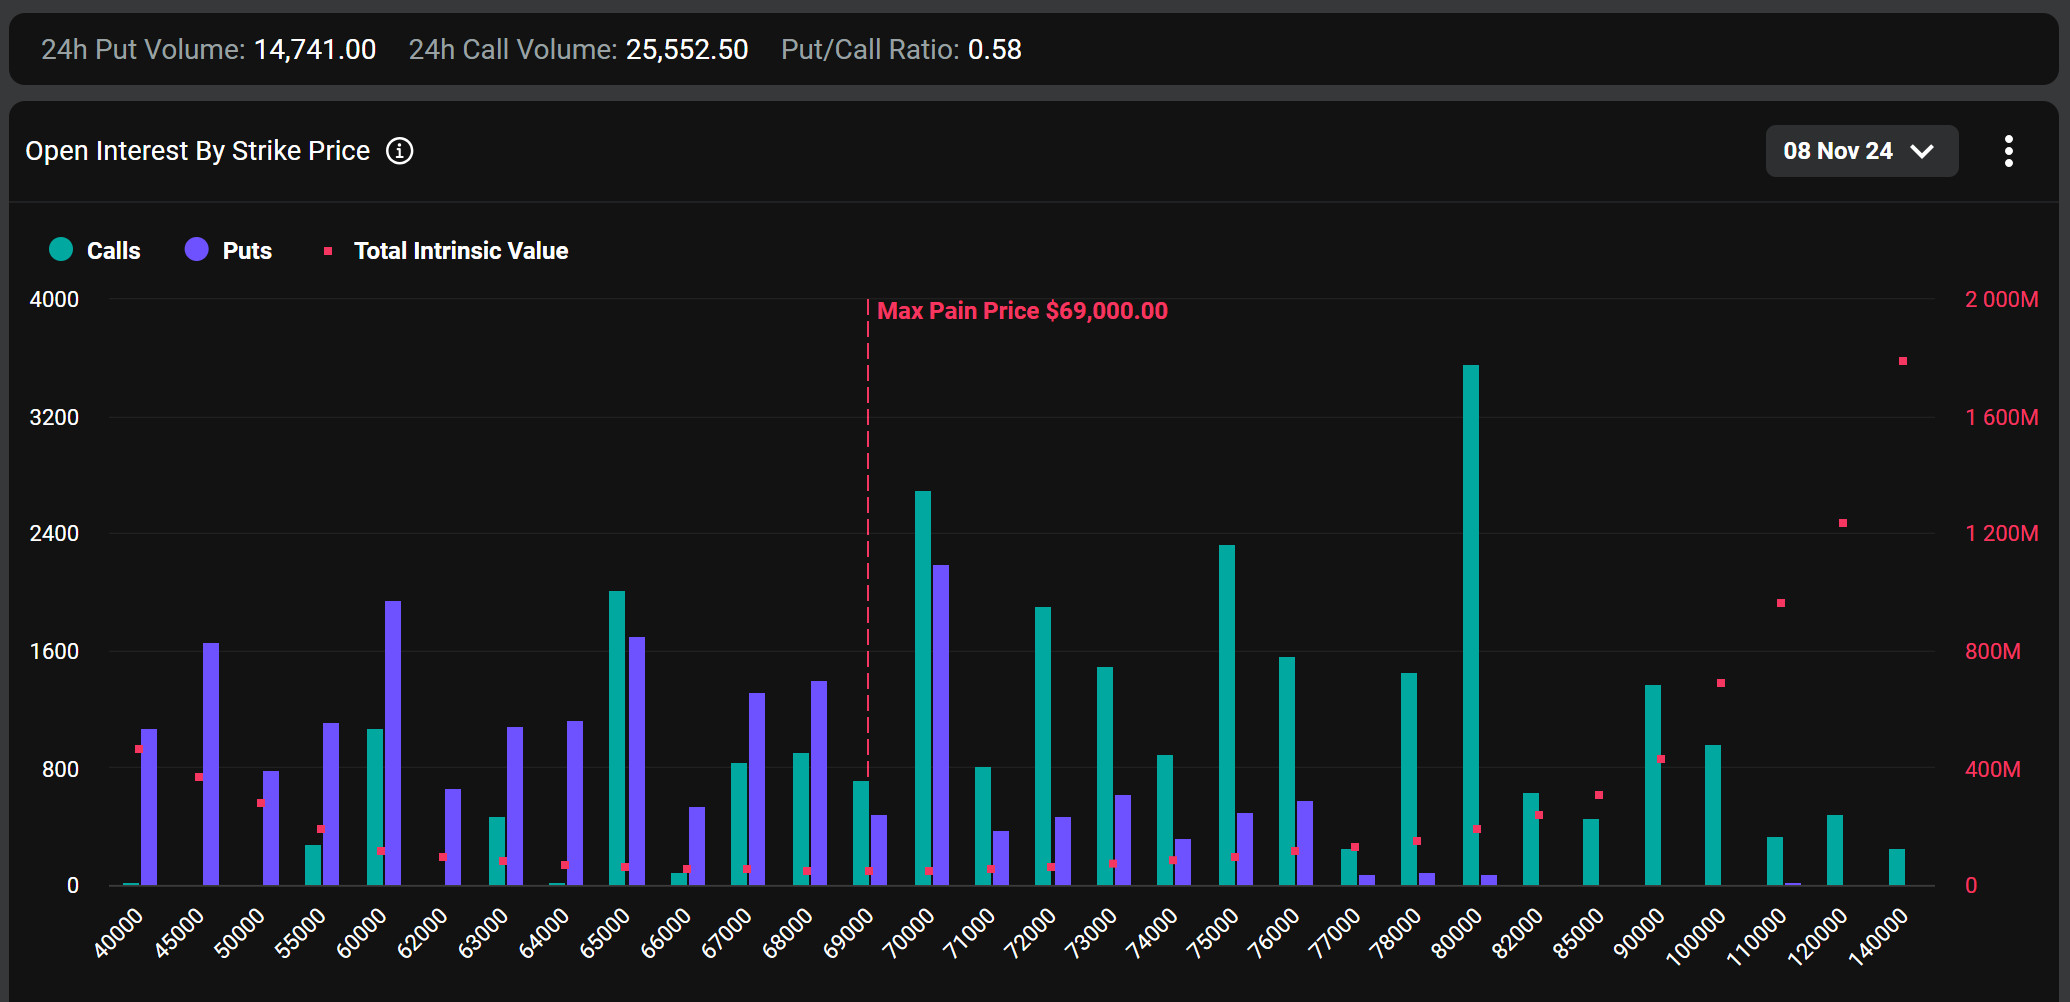Click the 76000 x-axis strike label

tap(1275, 933)
